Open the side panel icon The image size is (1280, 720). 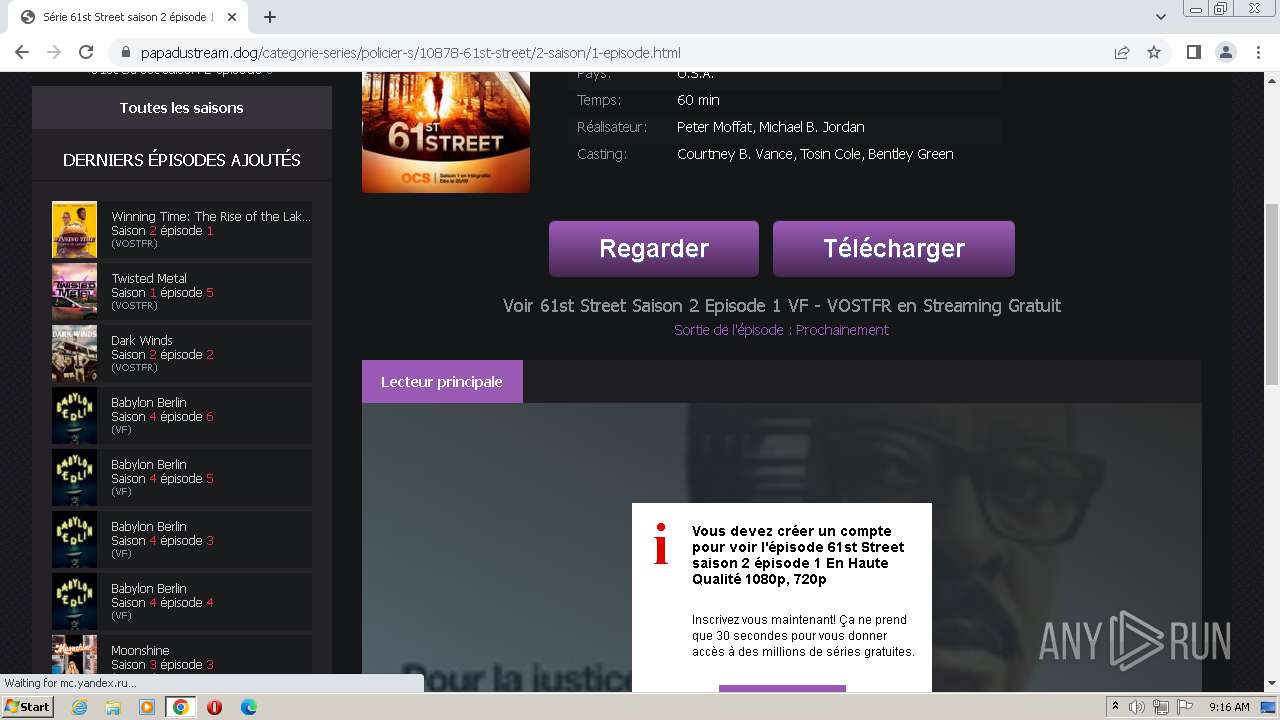(1193, 53)
